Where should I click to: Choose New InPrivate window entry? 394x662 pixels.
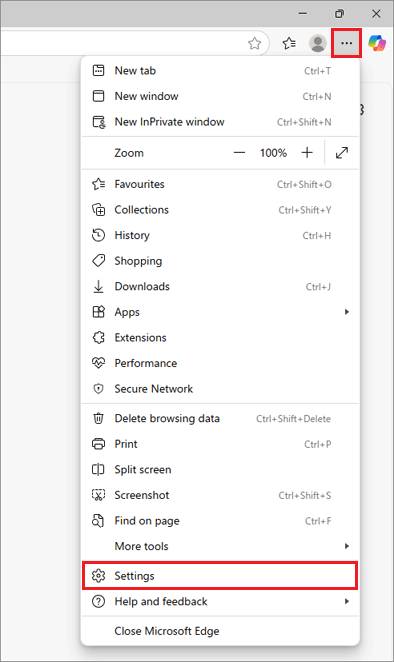tap(220, 122)
